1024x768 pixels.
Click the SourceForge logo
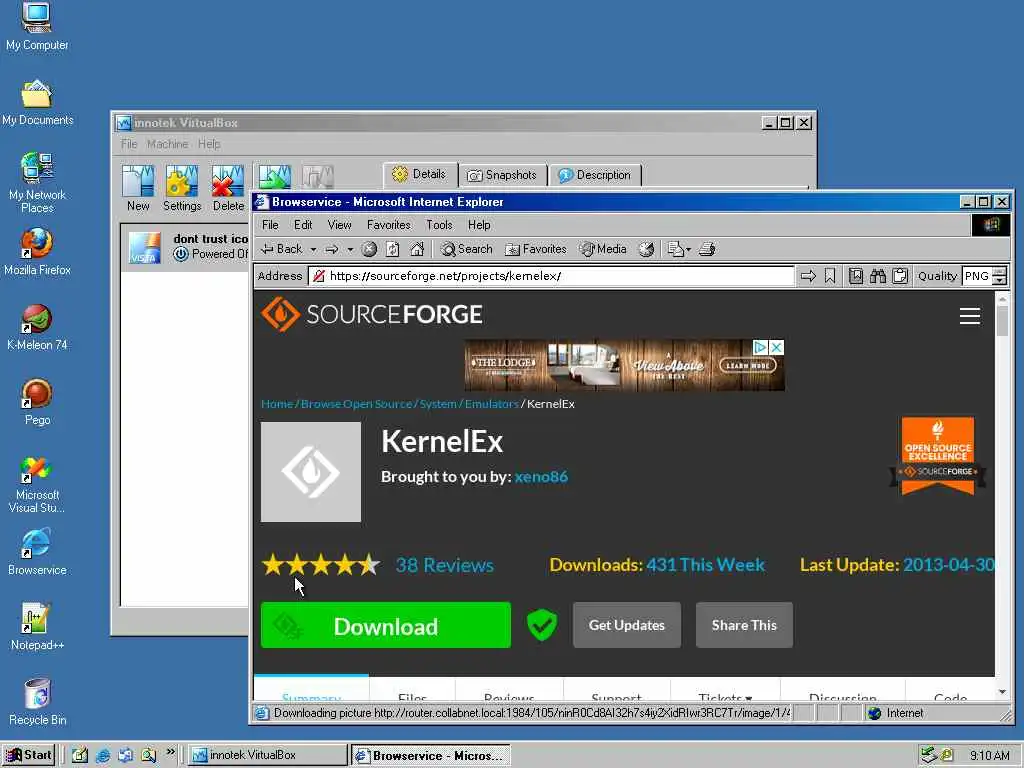[x=372, y=314]
